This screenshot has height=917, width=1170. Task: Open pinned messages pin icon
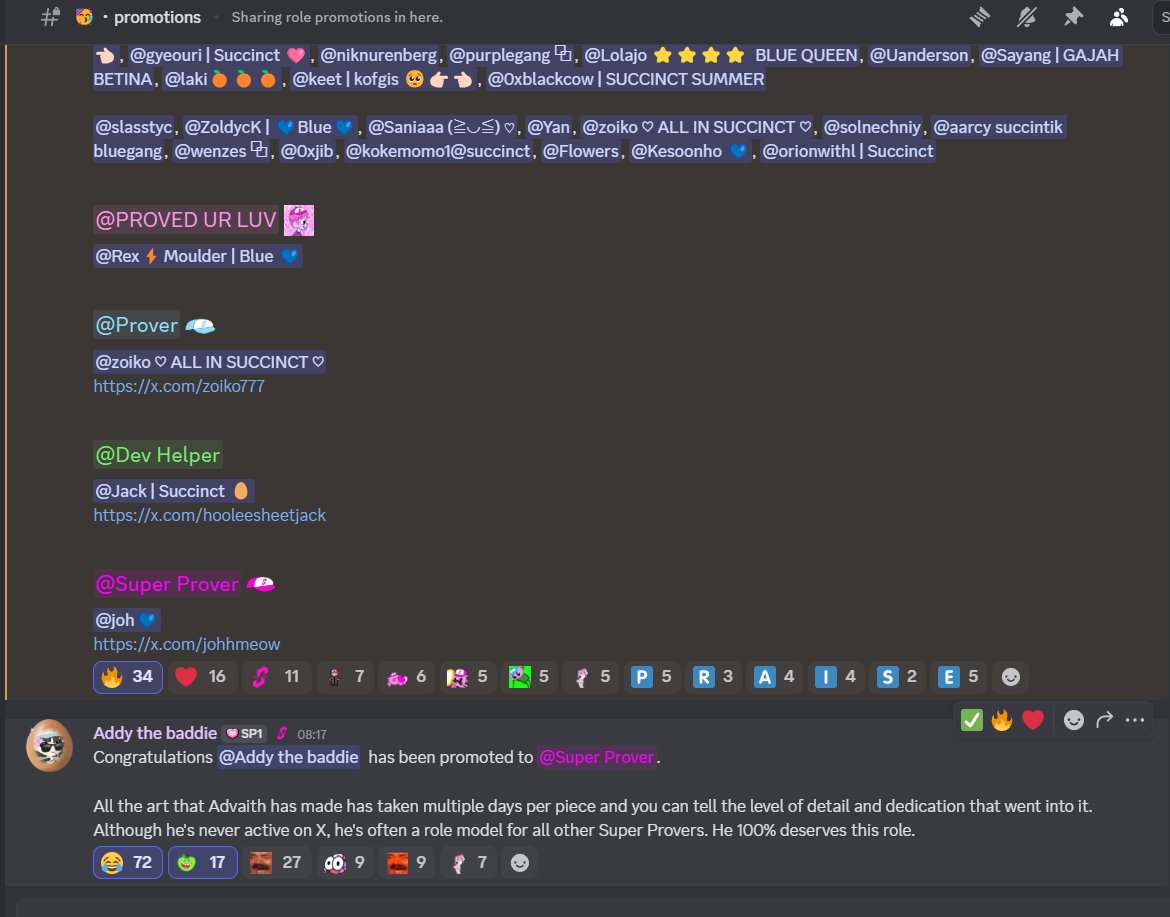coord(1073,17)
